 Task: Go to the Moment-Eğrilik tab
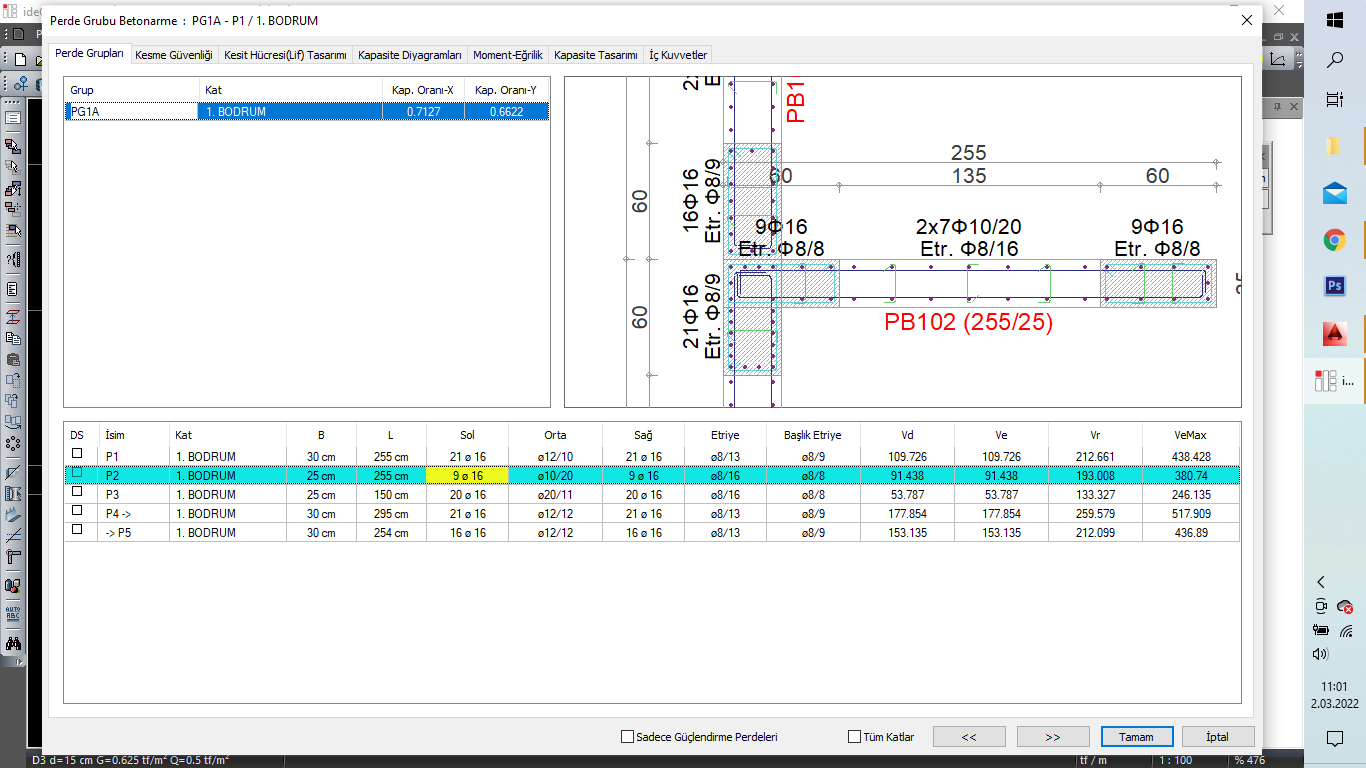click(508, 55)
